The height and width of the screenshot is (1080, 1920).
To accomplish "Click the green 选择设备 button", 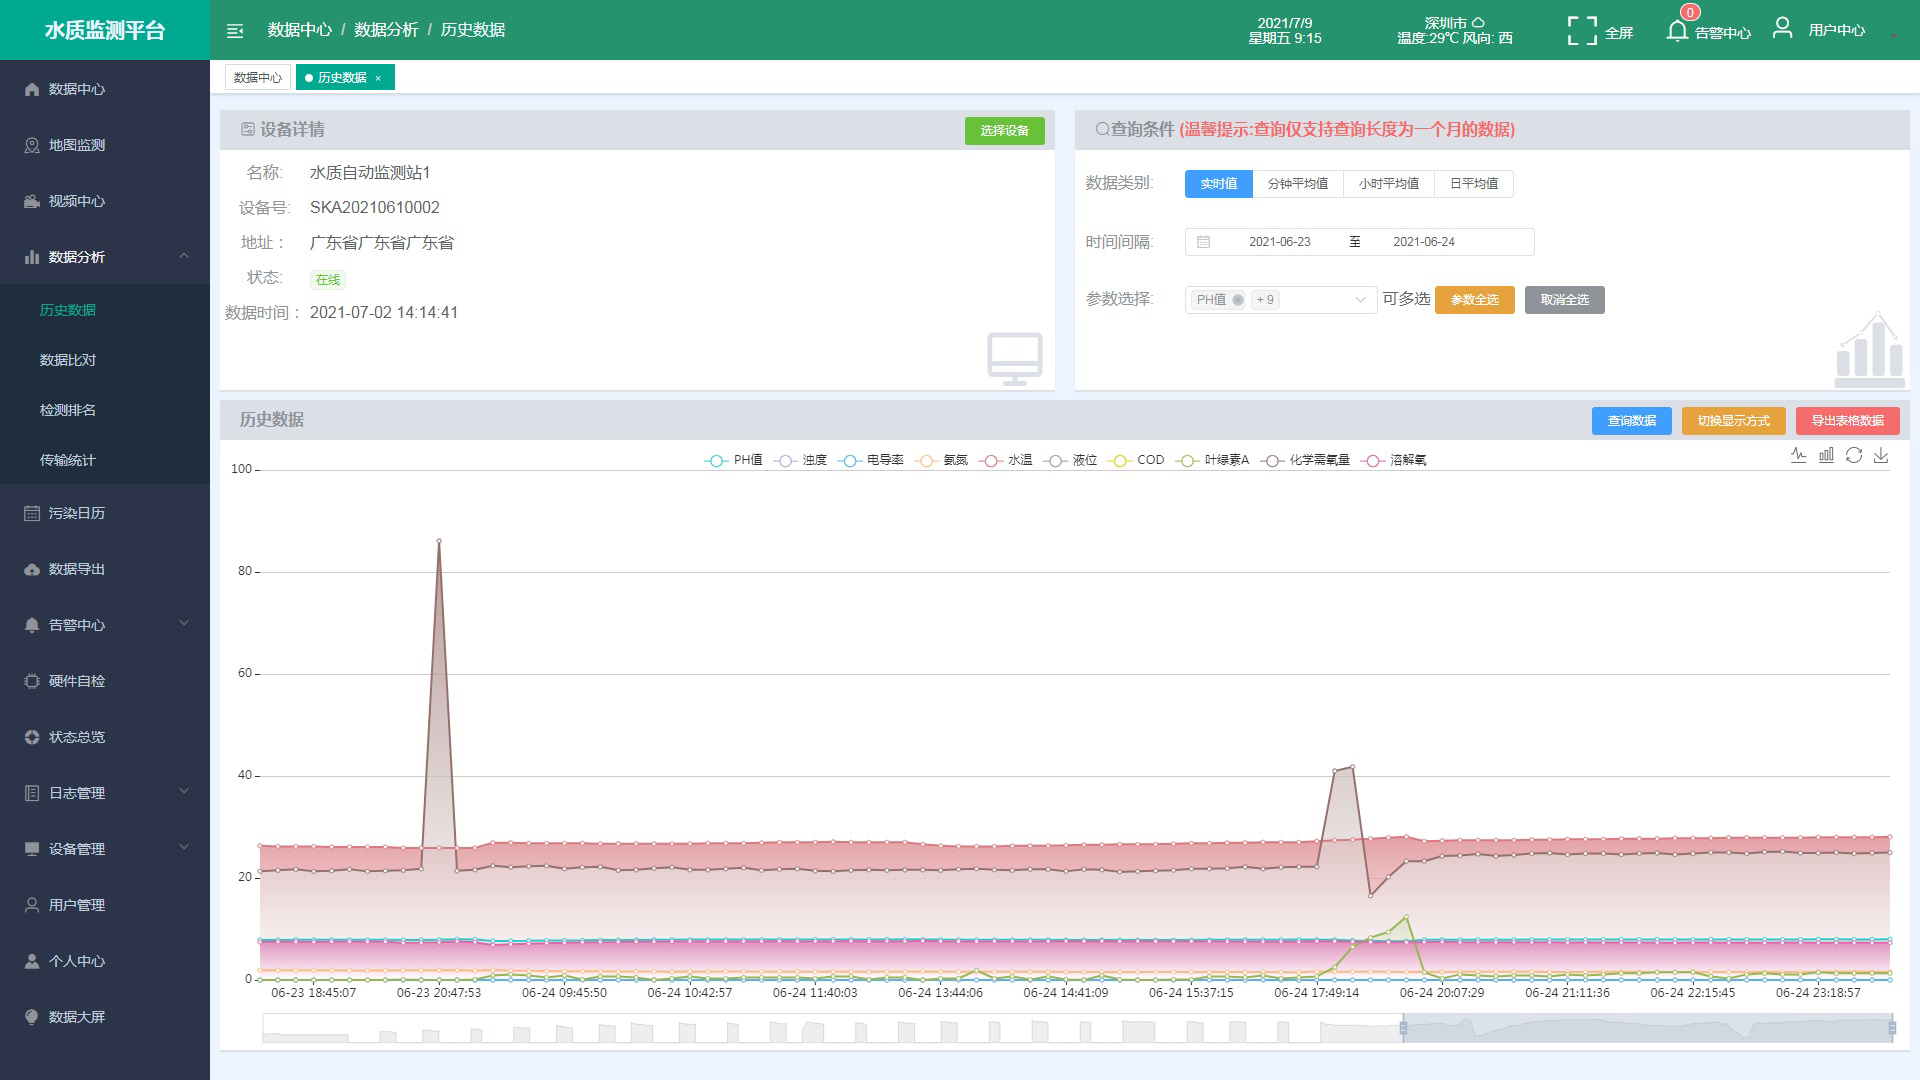I will (x=1004, y=131).
